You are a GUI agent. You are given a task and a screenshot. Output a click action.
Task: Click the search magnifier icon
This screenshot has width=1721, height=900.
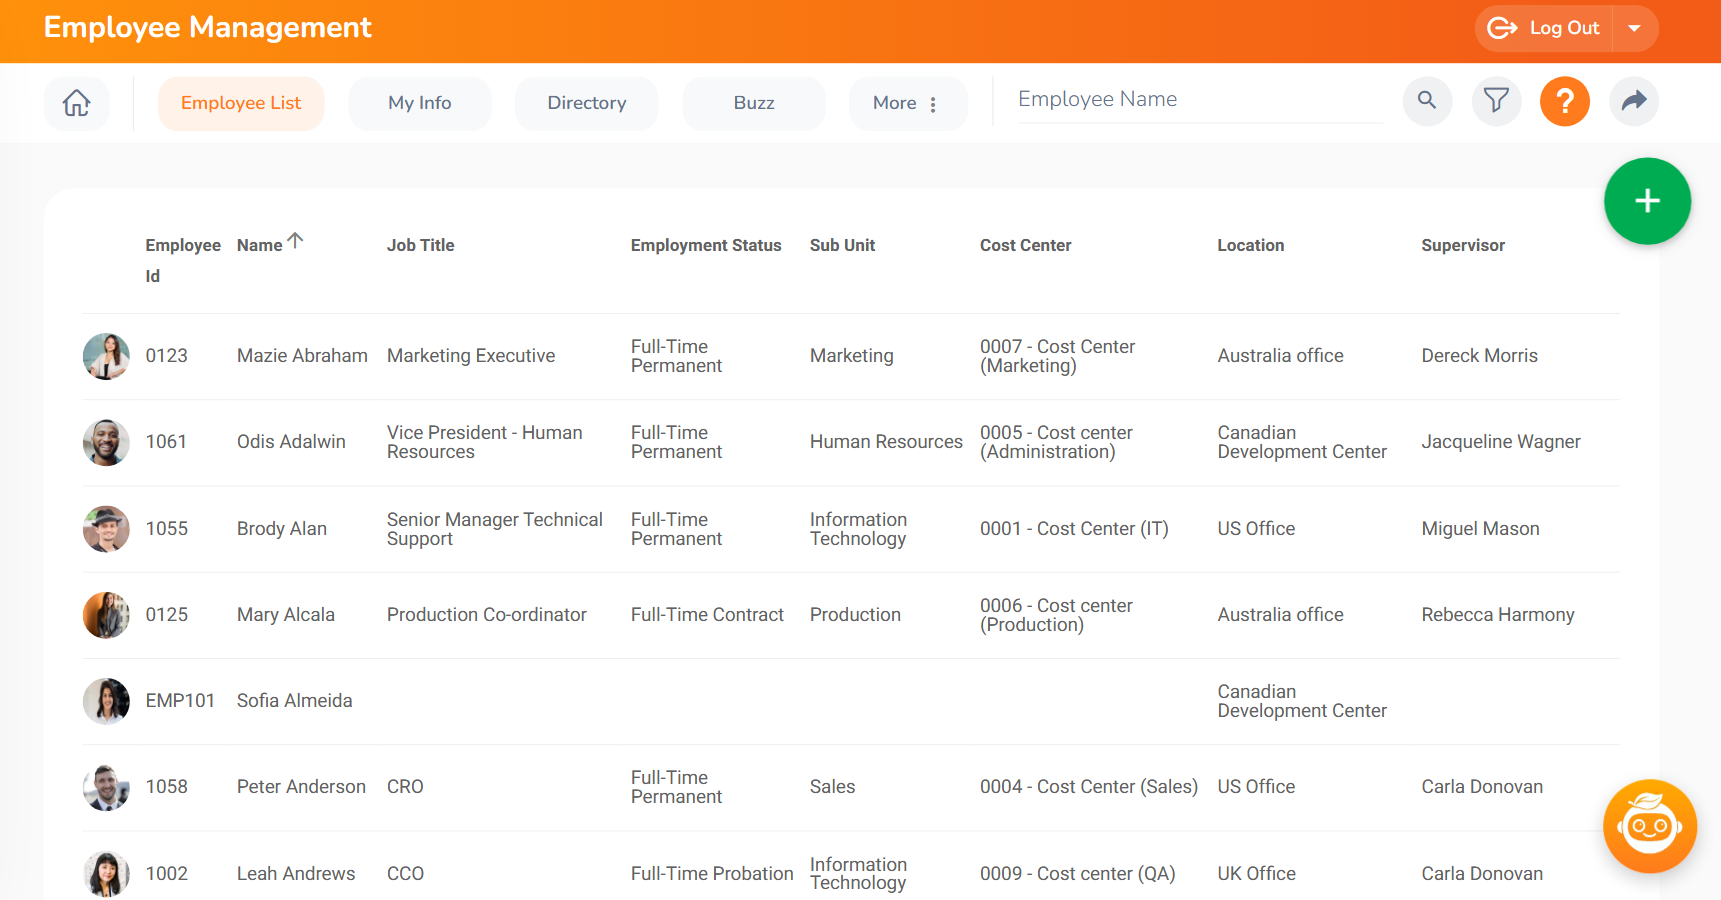(x=1427, y=100)
